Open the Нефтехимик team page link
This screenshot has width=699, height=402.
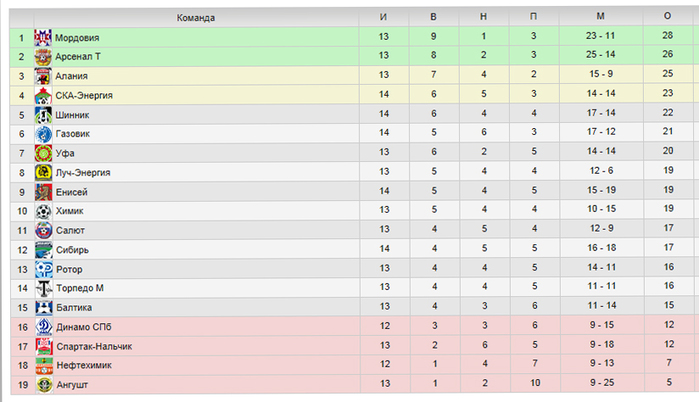coord(84,365)
